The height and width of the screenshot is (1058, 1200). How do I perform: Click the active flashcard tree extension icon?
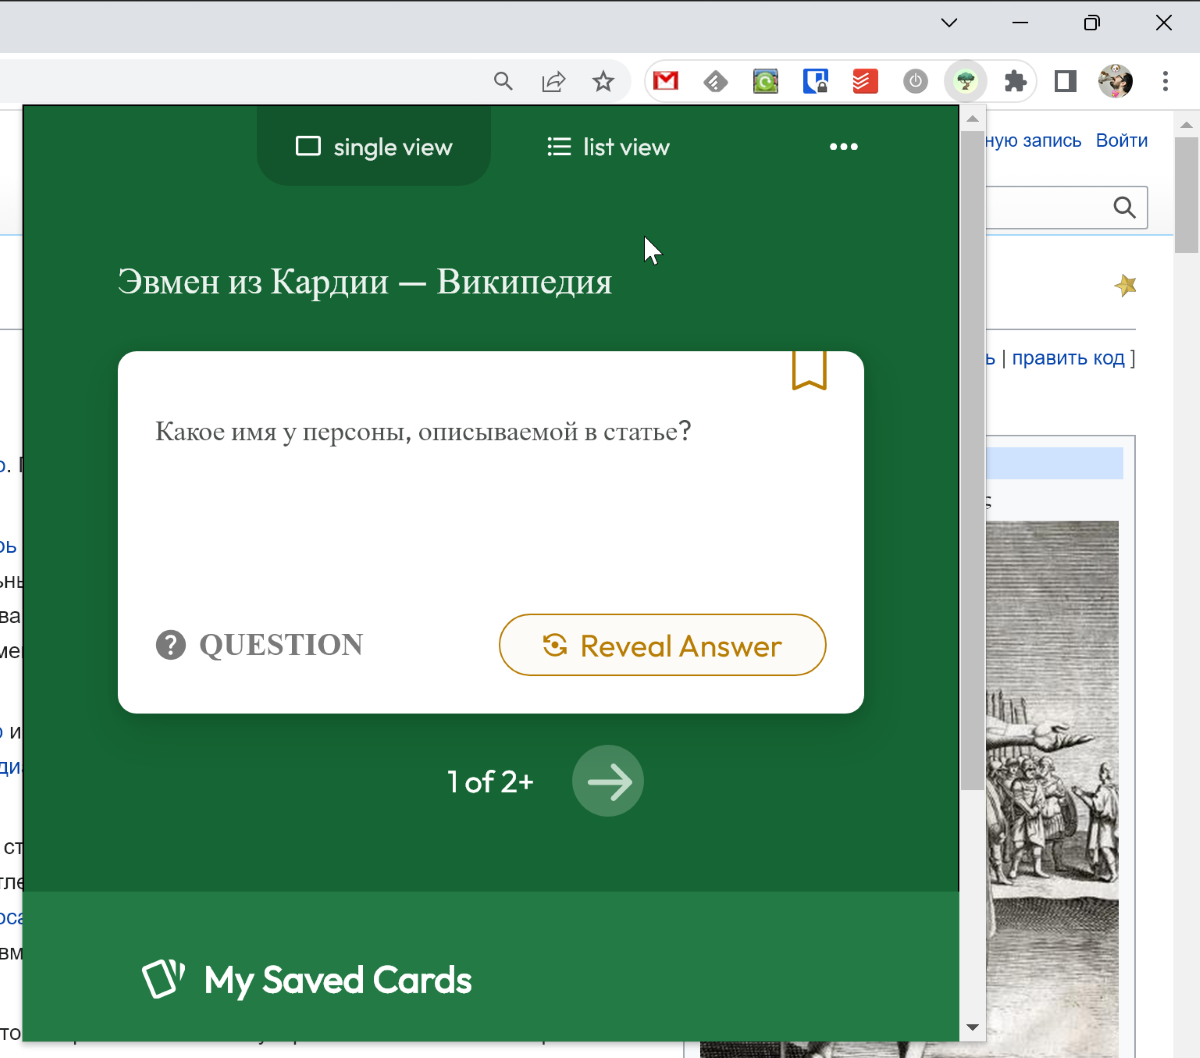[x=965, y=81]
